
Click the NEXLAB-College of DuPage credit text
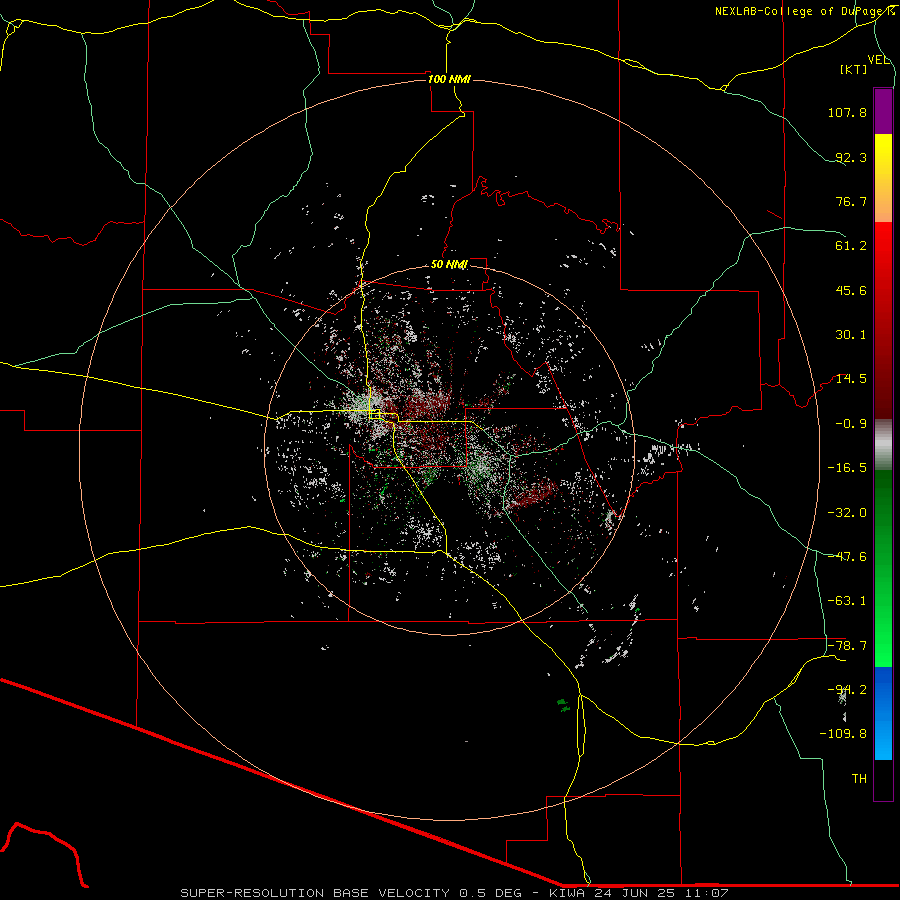[803, 11]
